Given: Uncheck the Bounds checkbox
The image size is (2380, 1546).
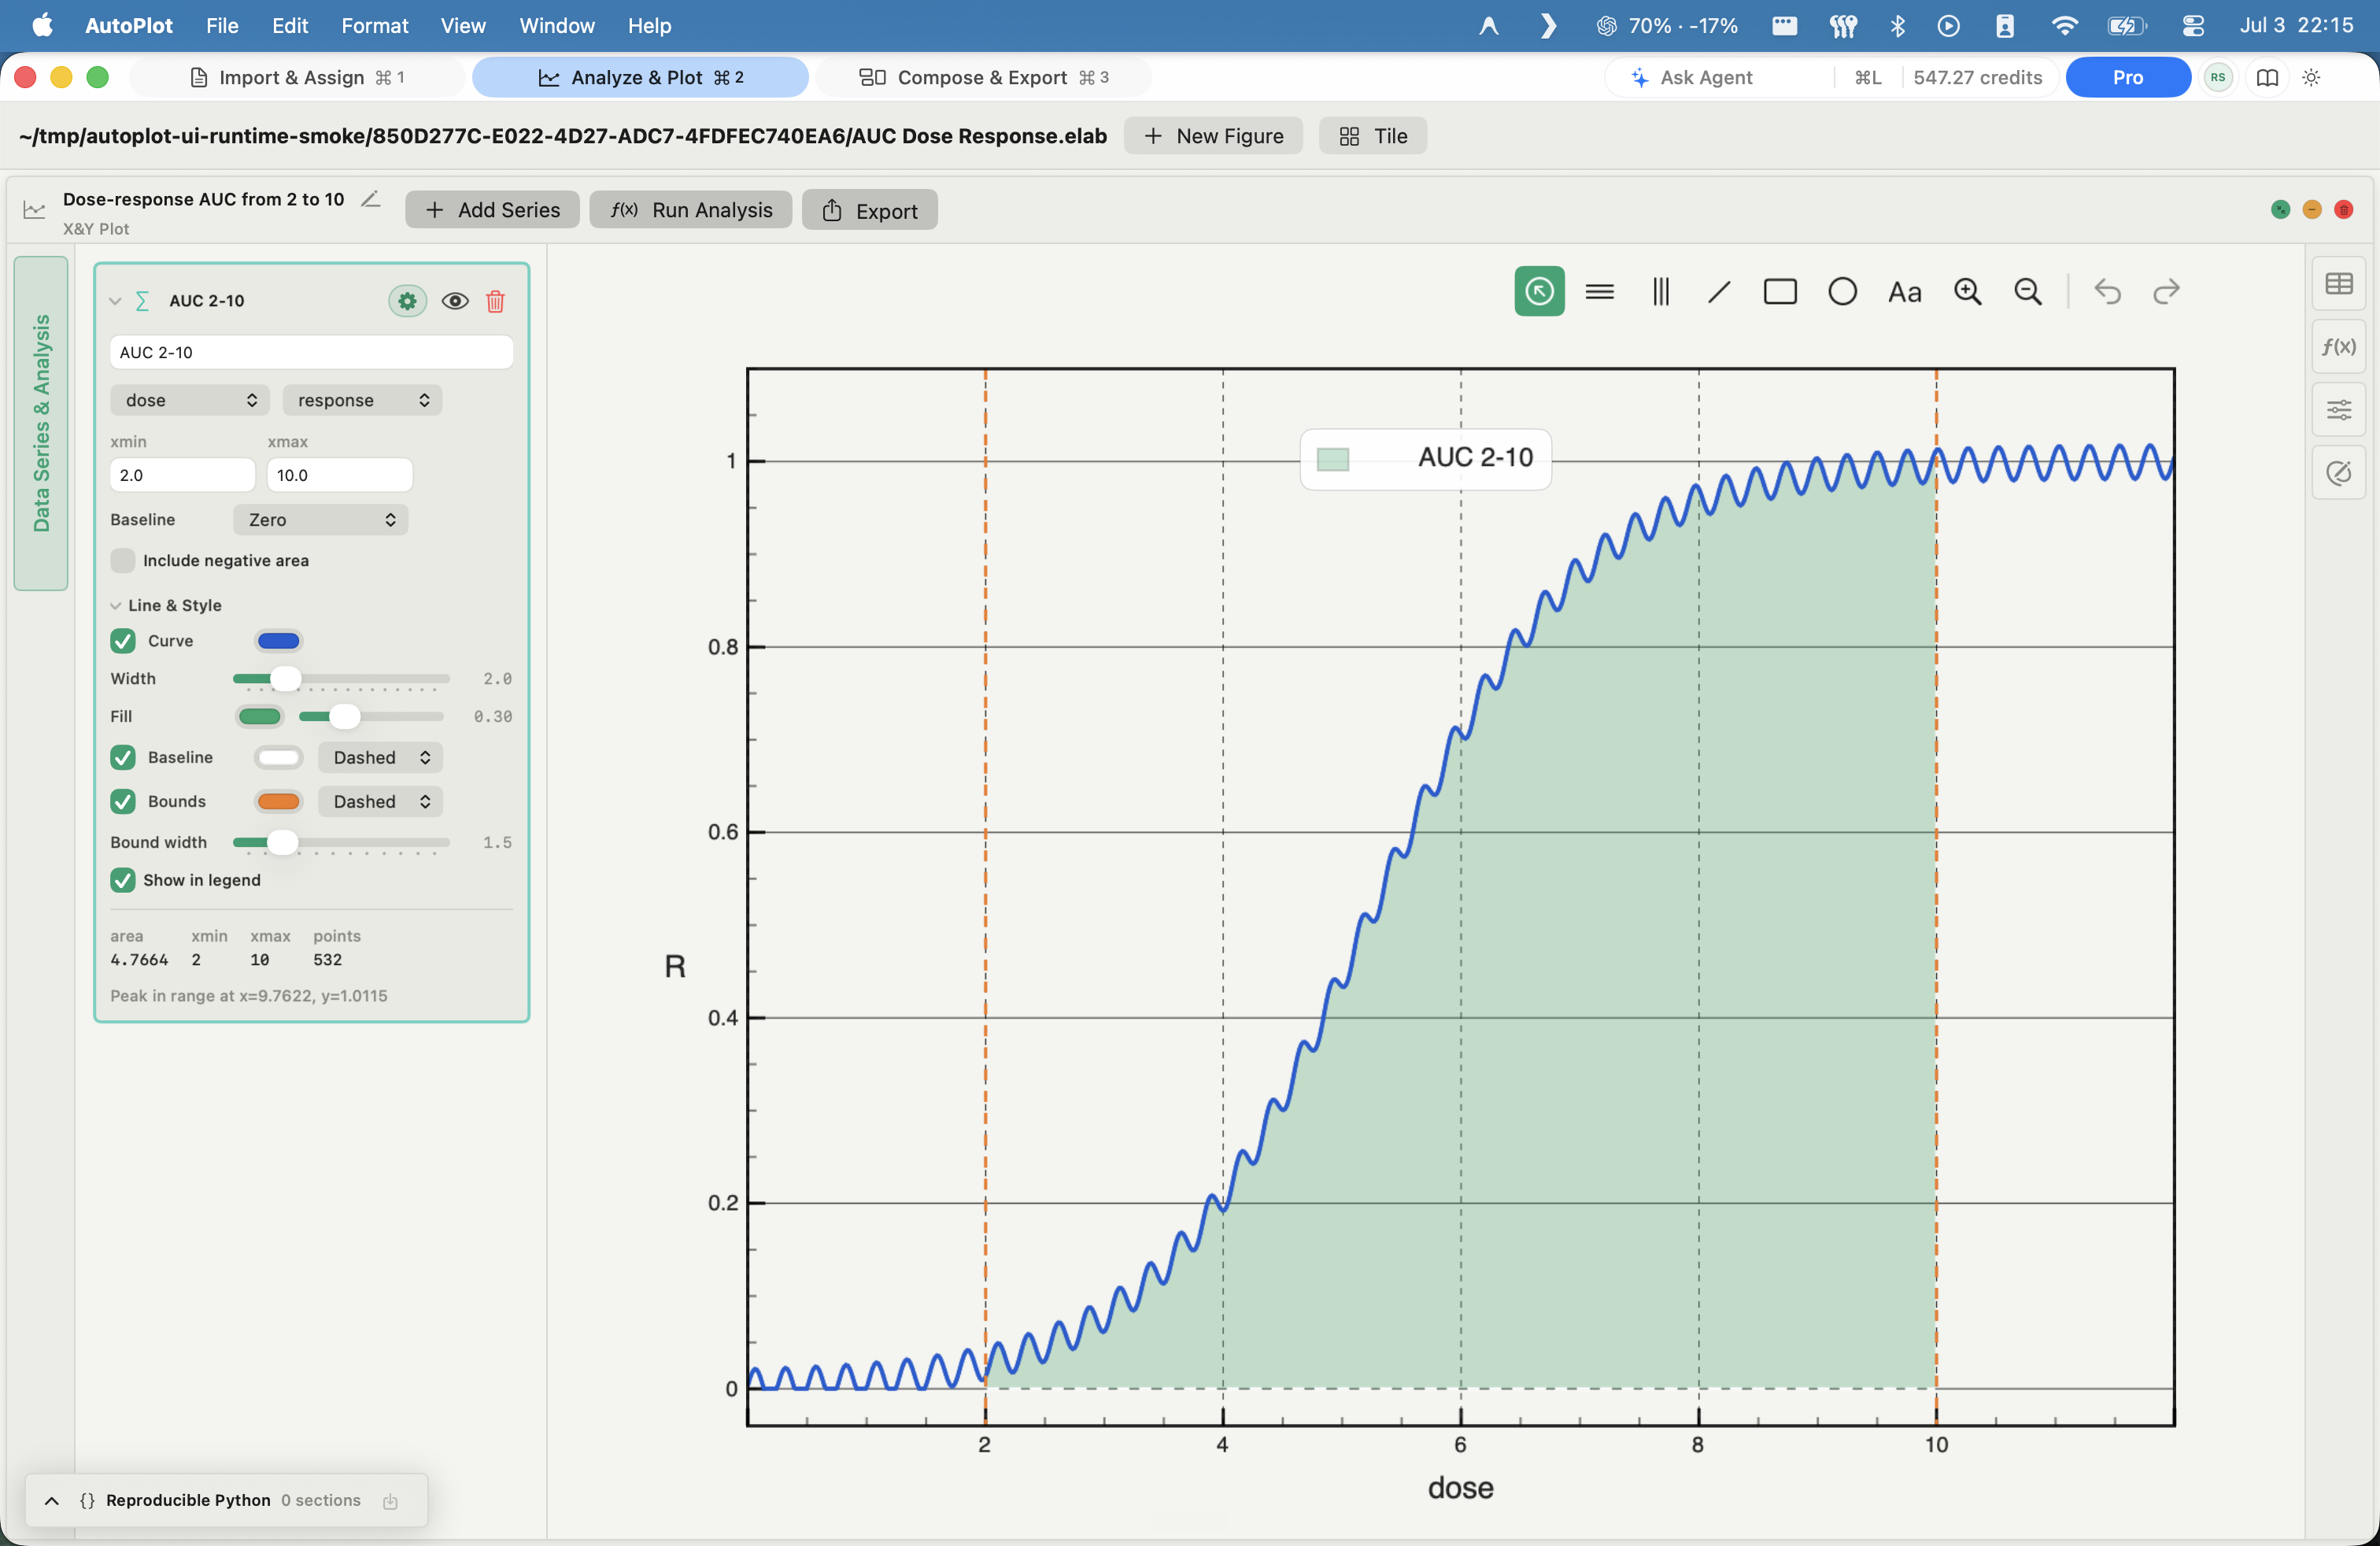Looking at the screenshot, I should [123, 801].
